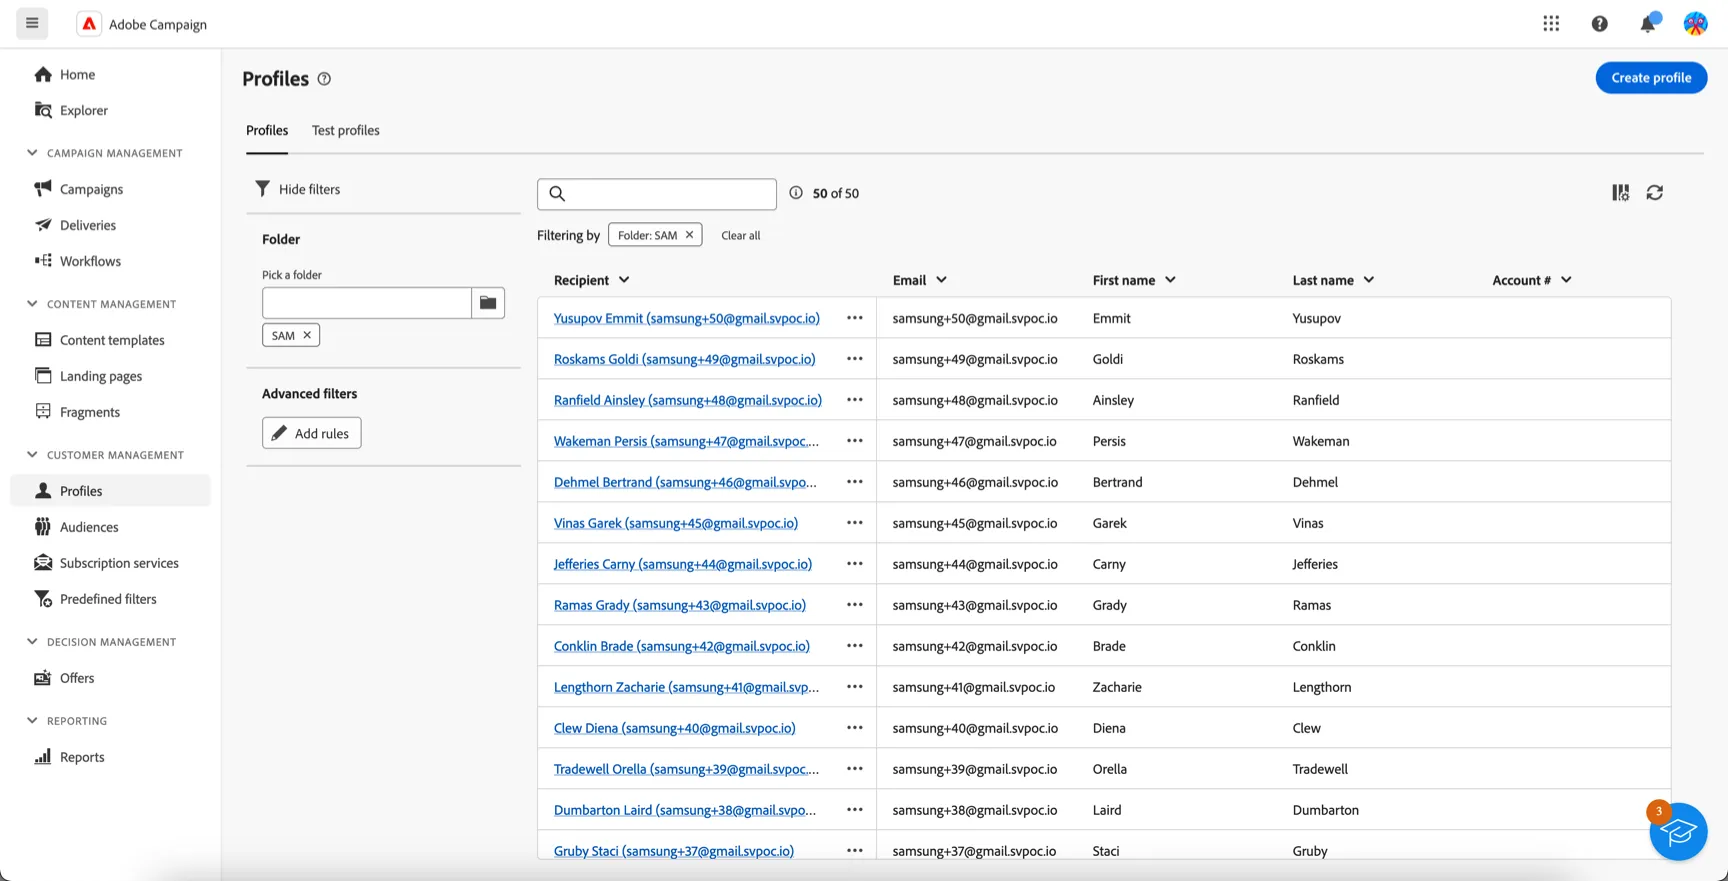Click the results count info icon
The image size is (1728, 881).
pyautogui.click(x=796, y=193)
